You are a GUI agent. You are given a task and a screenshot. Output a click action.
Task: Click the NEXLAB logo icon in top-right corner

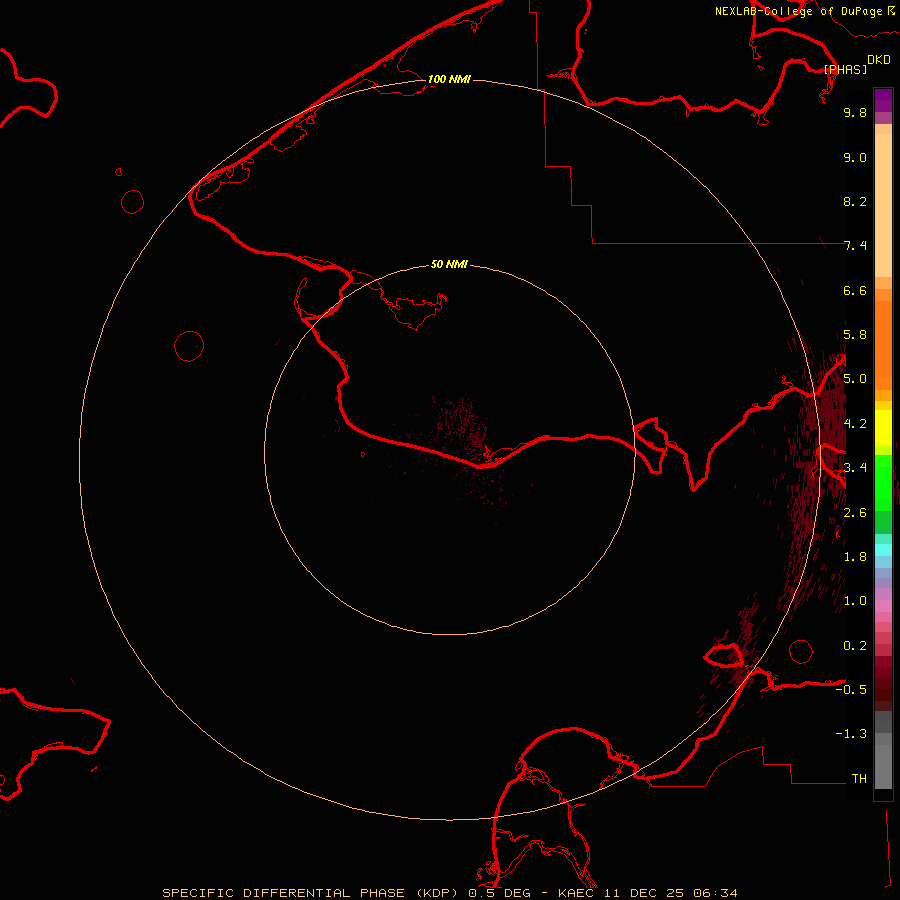pyautogui.click(x=891, y=10)
